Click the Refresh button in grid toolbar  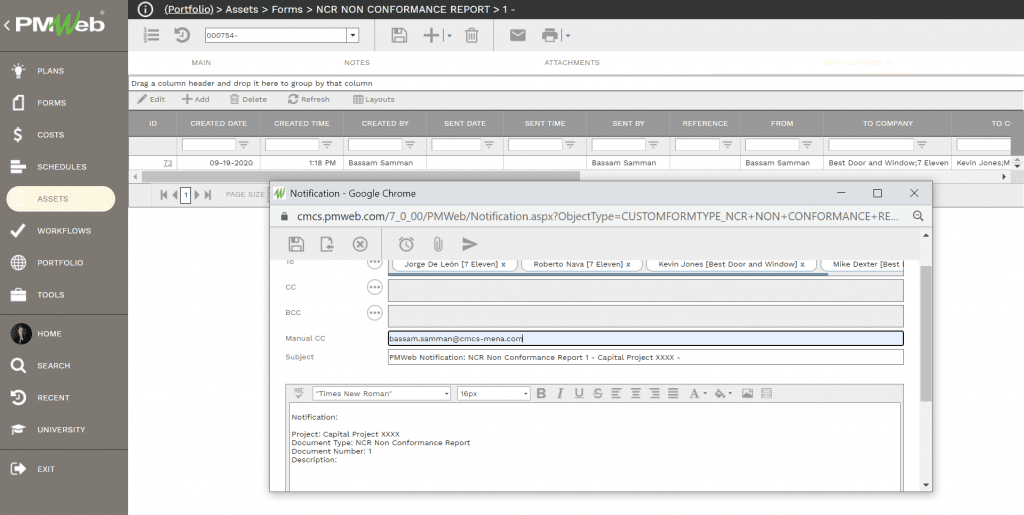pos(309,99)
